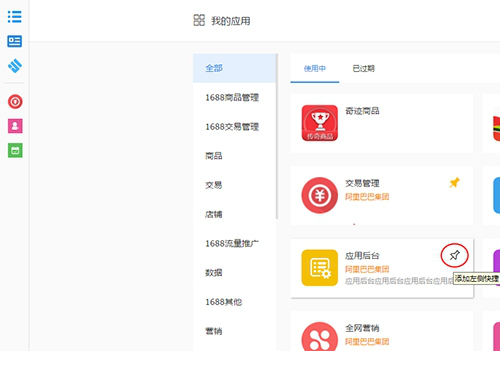Open the 全网营销 red dots app icon
This screenshot has height=365, width=500.
click(x=320, y=337)
